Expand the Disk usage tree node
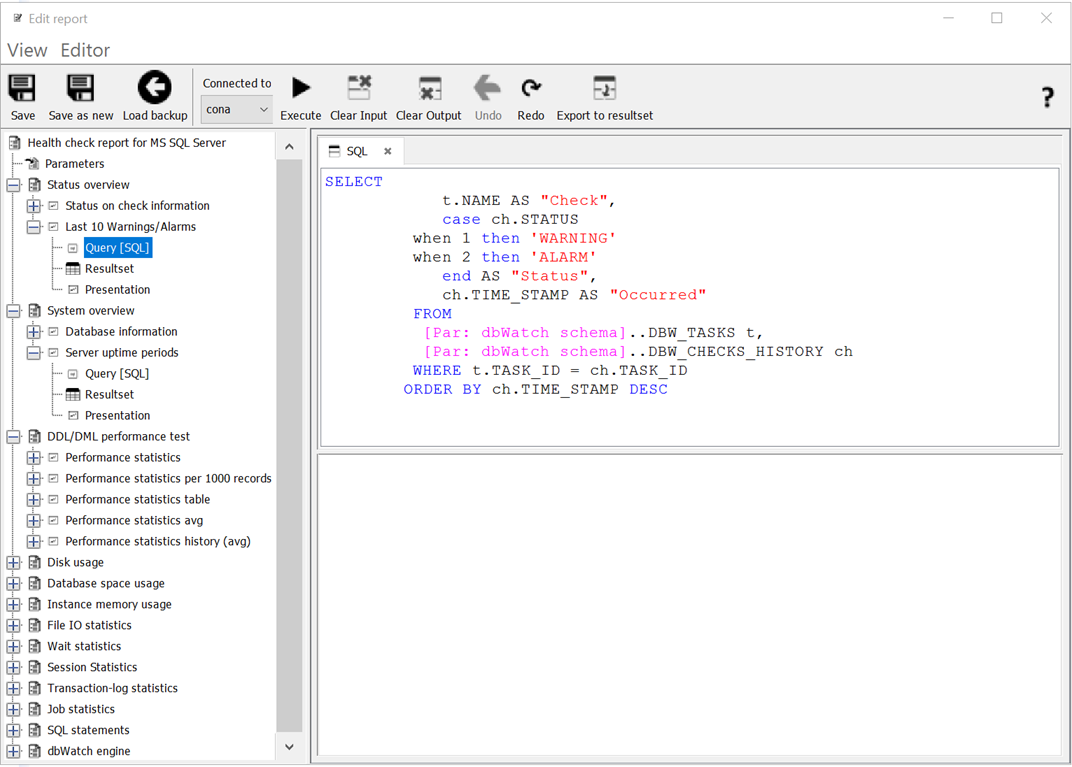 tap(14, 563)
